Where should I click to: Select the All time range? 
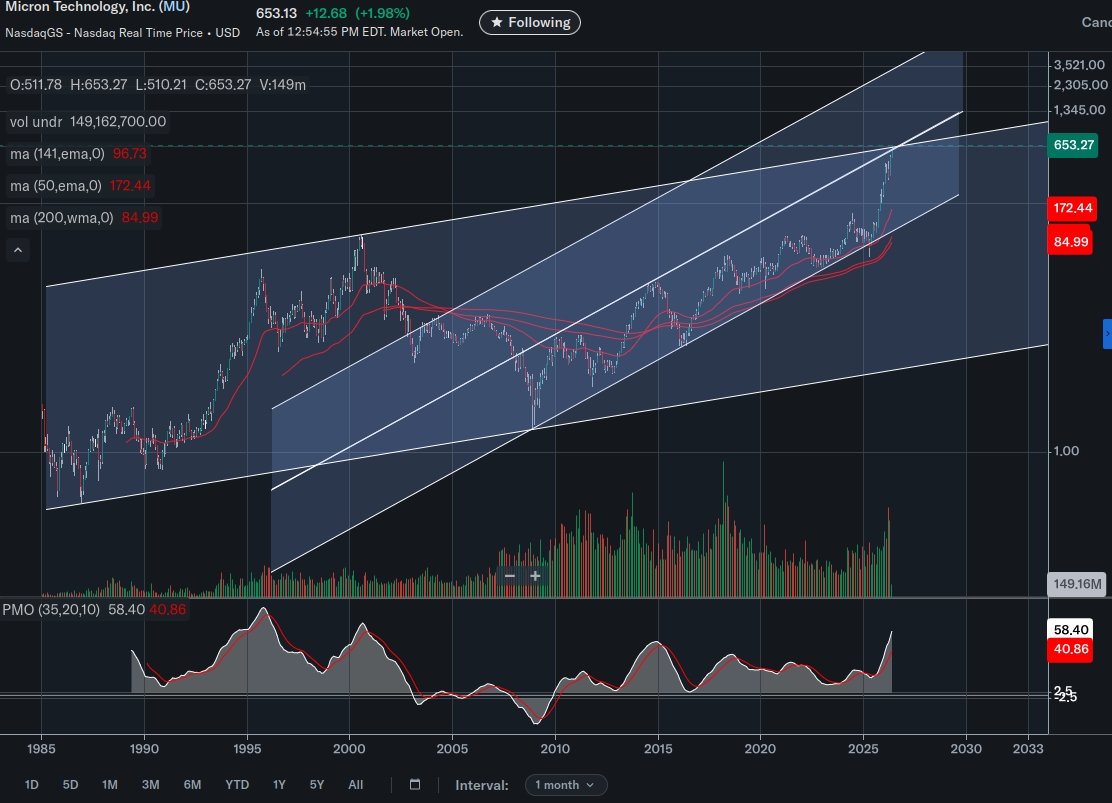pyautogui.click(x=355, y=785)
